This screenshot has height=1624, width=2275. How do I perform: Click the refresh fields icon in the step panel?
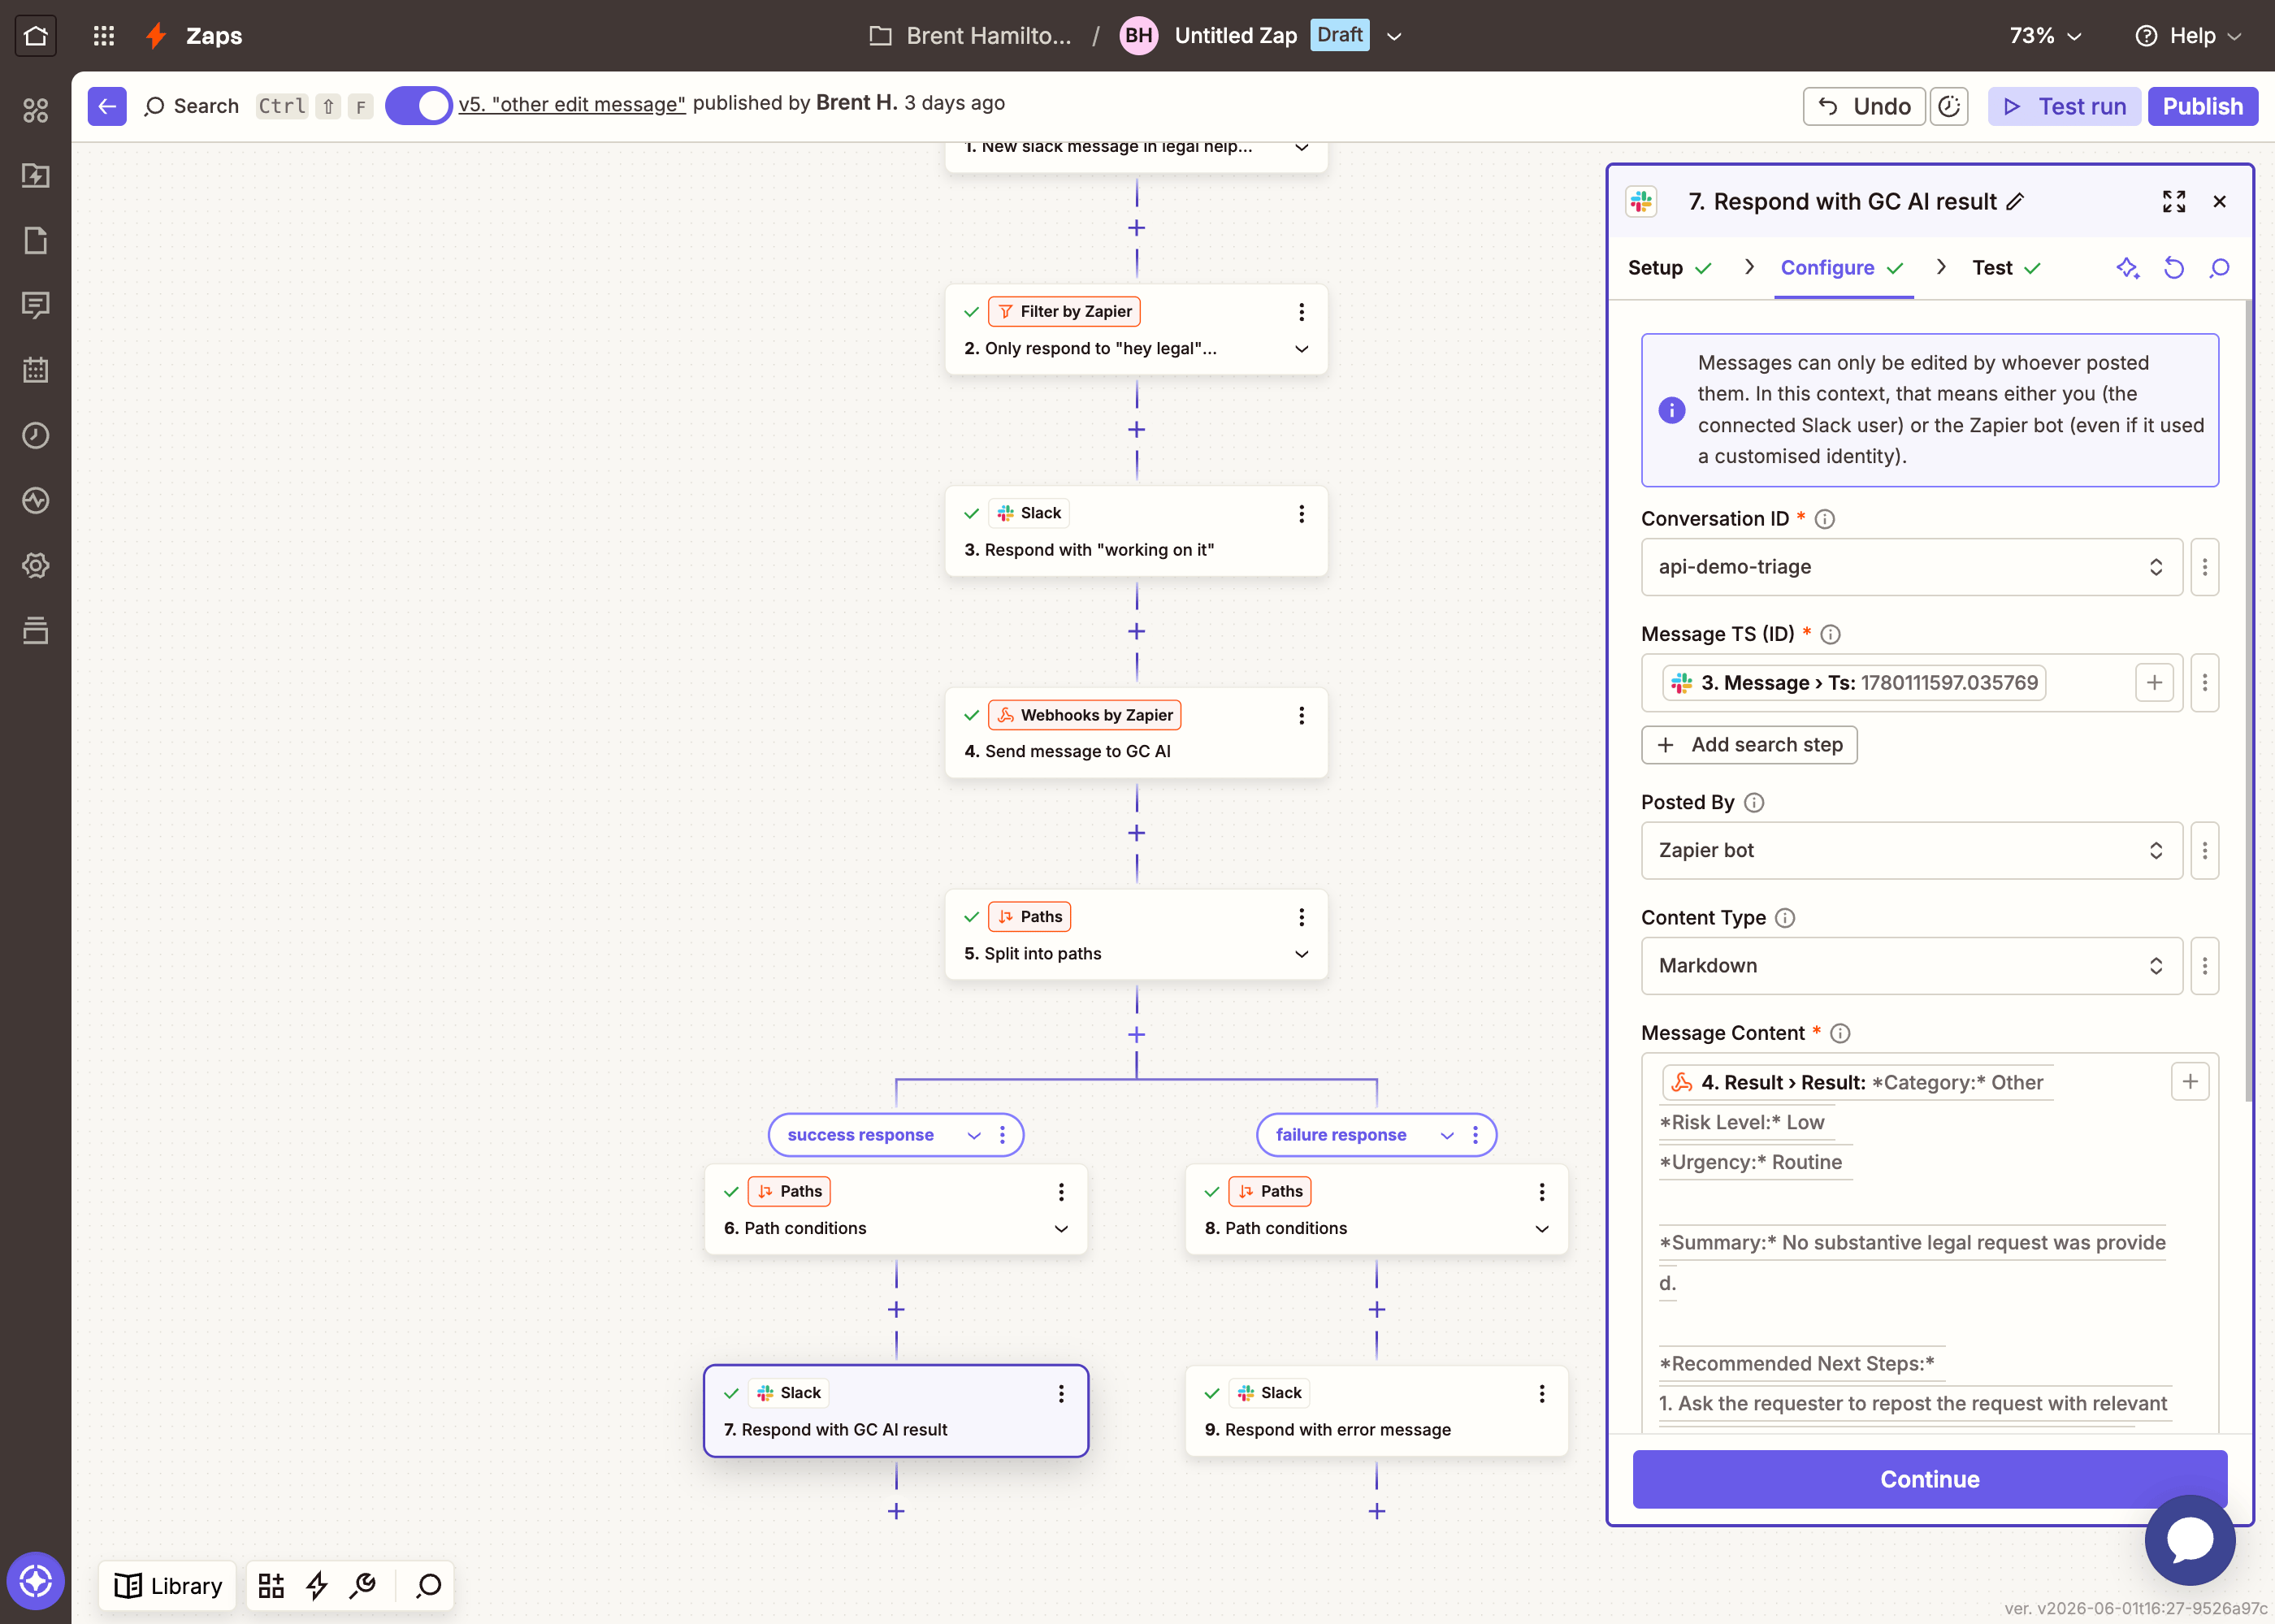coord(2174,268)
